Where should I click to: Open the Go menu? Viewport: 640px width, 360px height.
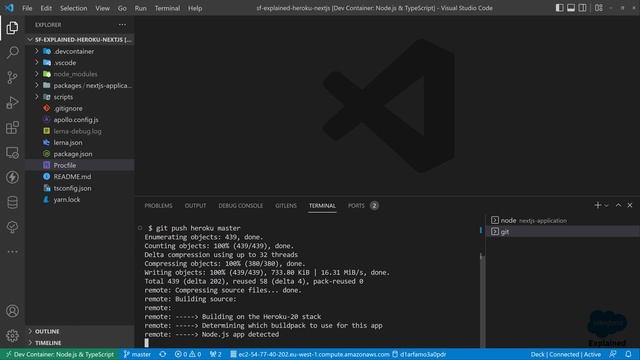click(122, 8)
